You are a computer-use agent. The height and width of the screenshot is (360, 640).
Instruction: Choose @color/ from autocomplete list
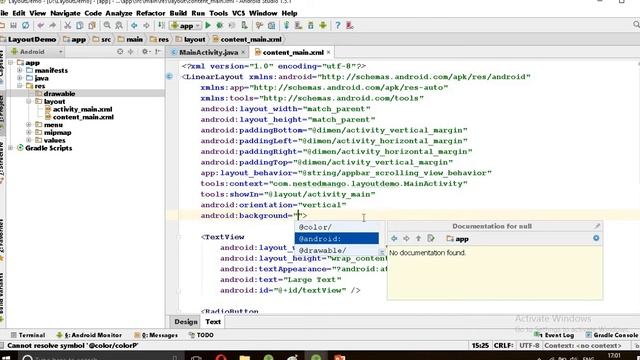coord(337,227)
